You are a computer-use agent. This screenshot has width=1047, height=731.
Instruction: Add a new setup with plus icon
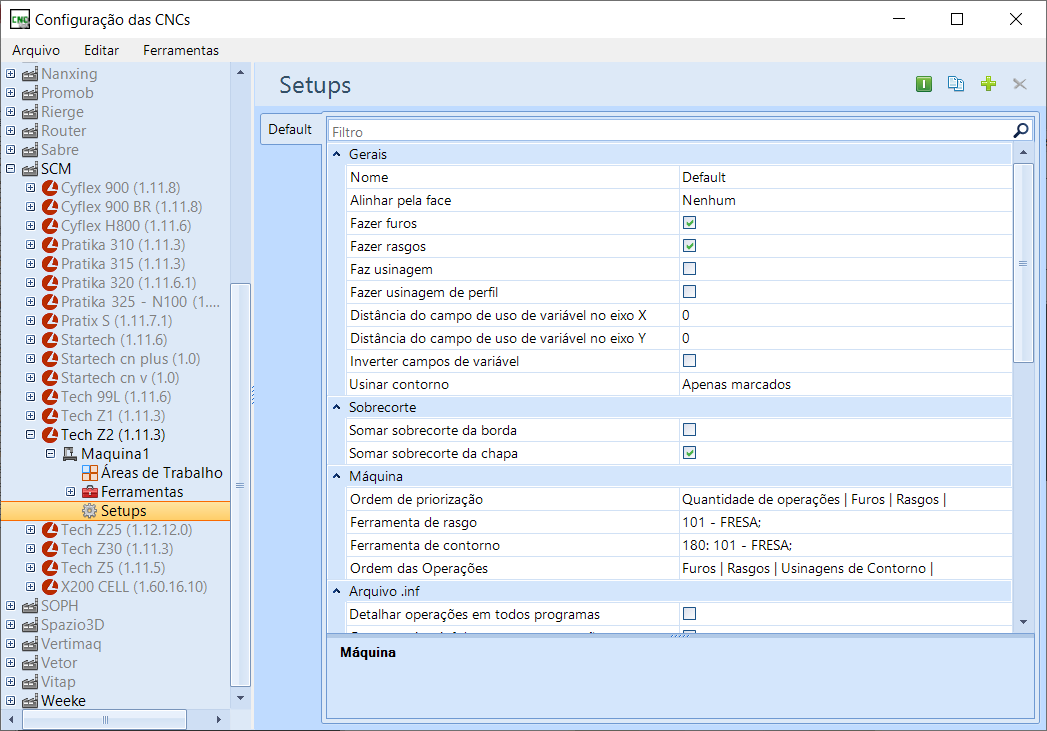pos(988,84)
